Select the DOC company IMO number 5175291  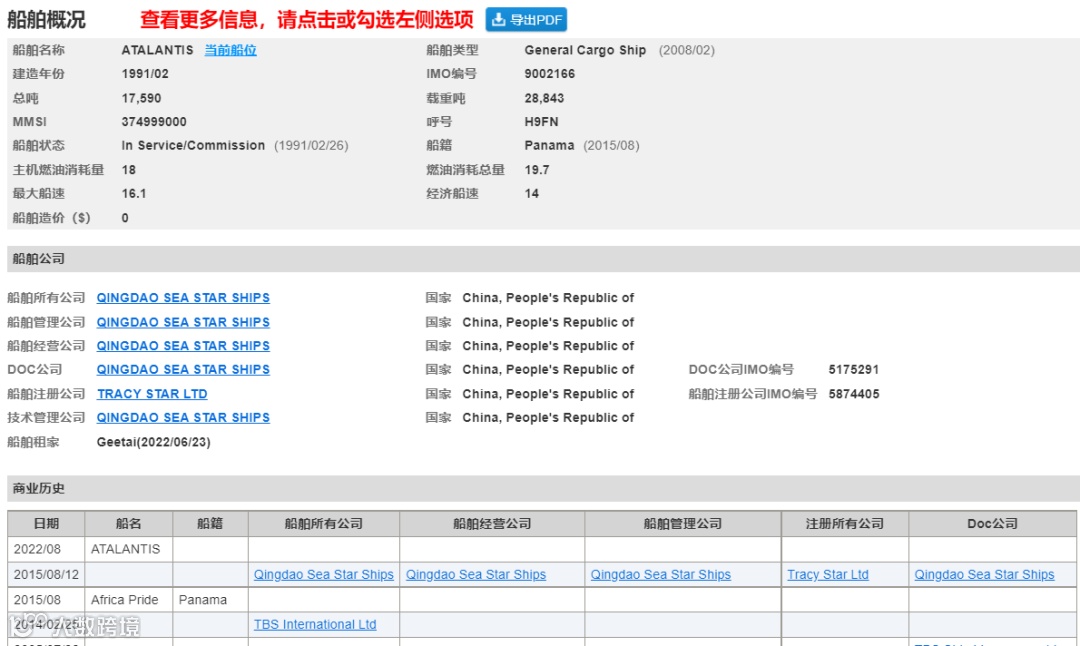click(x=853, y=369)
